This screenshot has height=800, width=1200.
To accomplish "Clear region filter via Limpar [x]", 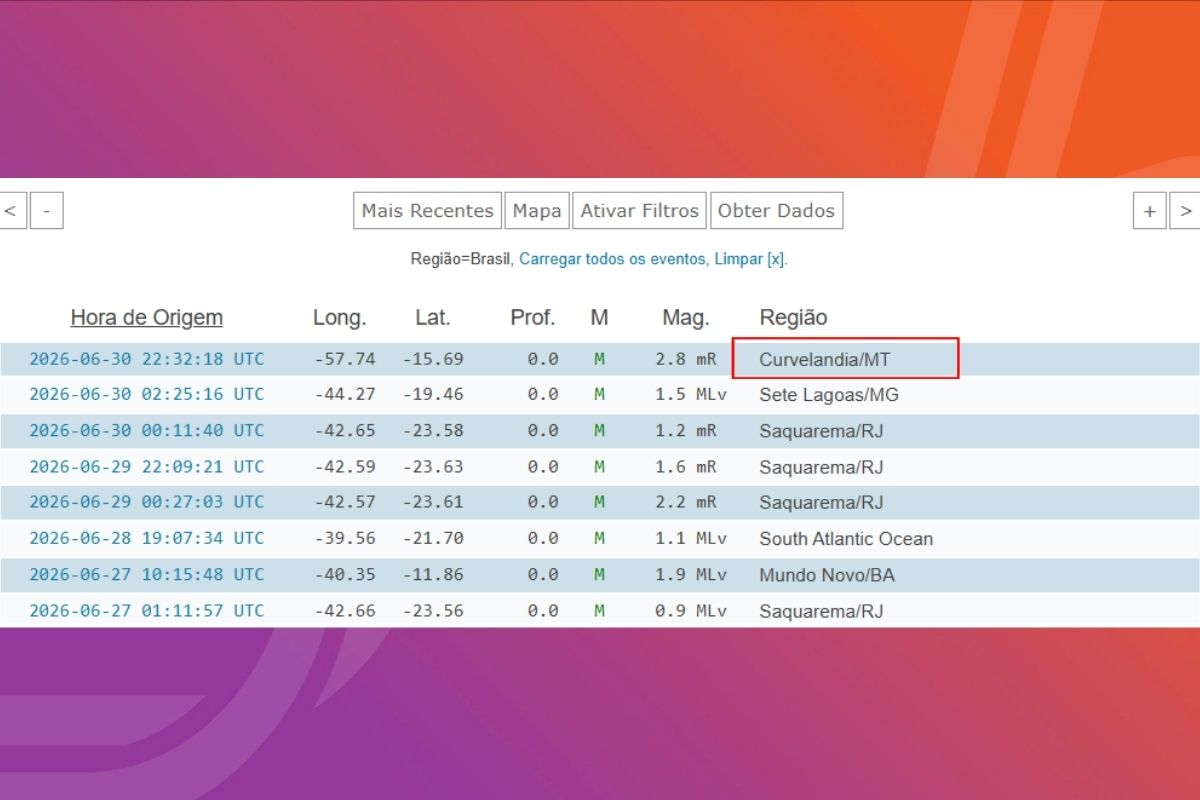I will click(x=750, y=259).
